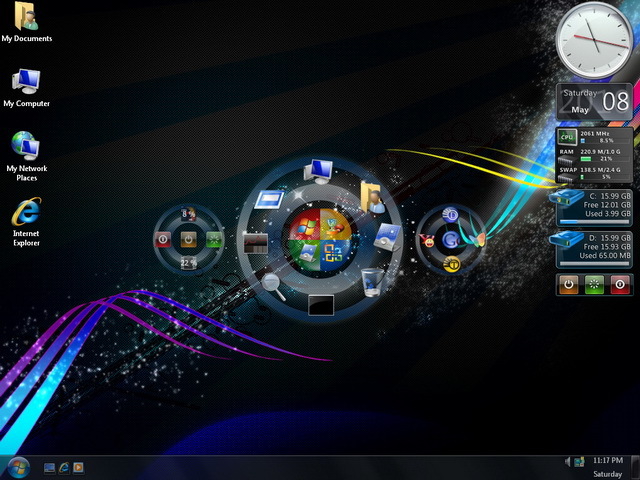640x480 pixels.
Task: Click the D: drive usage progress bar
Action: [x=594, y=264]
